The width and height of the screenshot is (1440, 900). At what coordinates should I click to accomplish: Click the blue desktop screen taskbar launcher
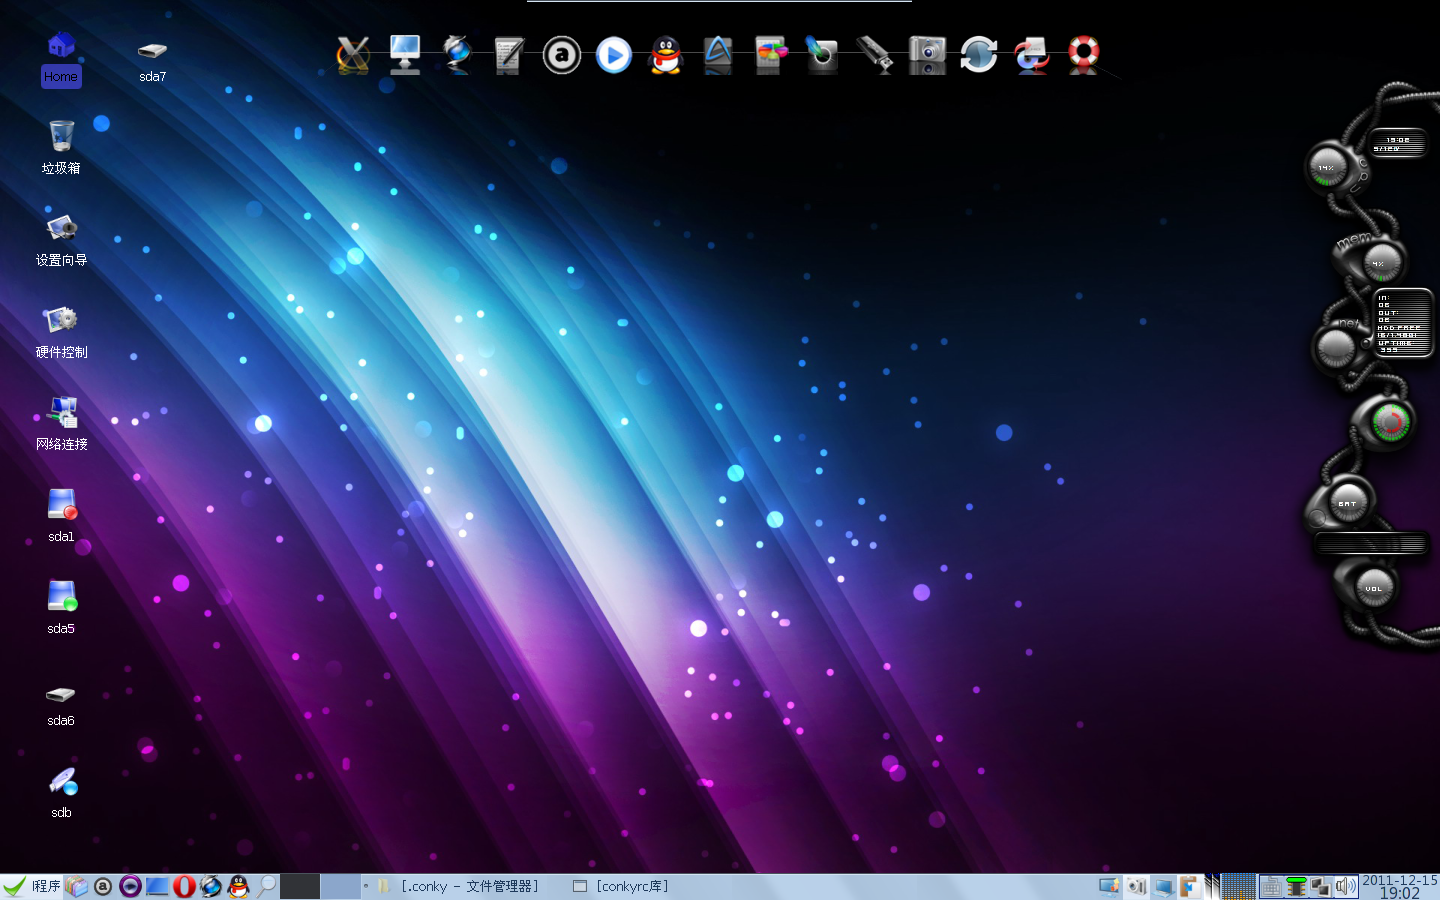pos(157,886)
